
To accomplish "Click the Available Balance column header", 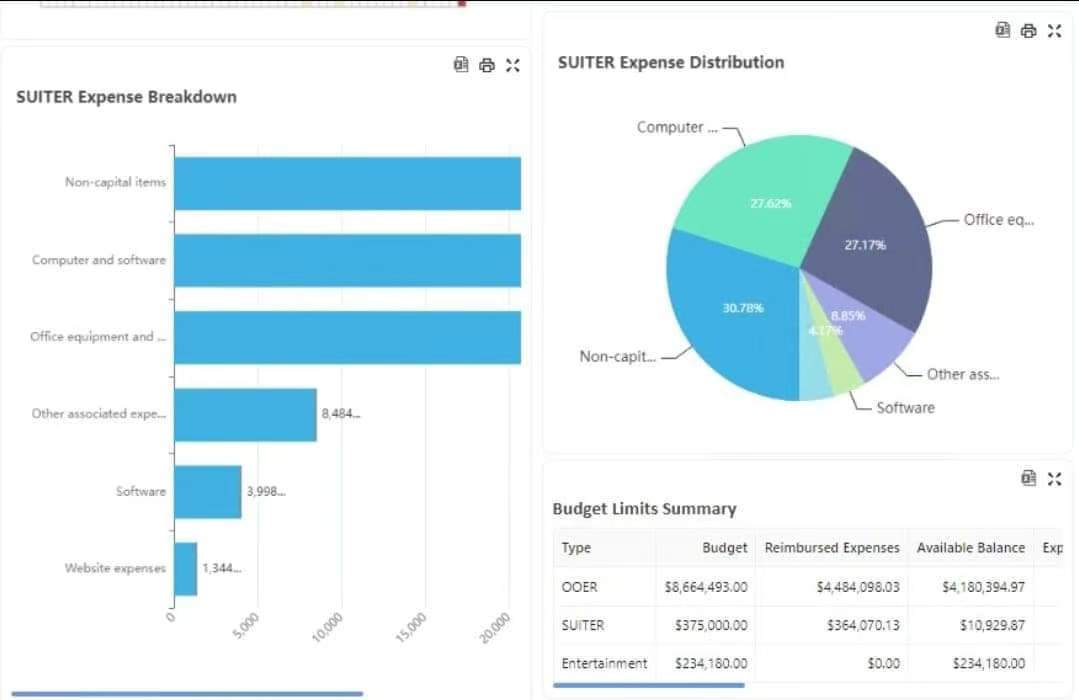I will pyautogui.click(x=970, y=548).
